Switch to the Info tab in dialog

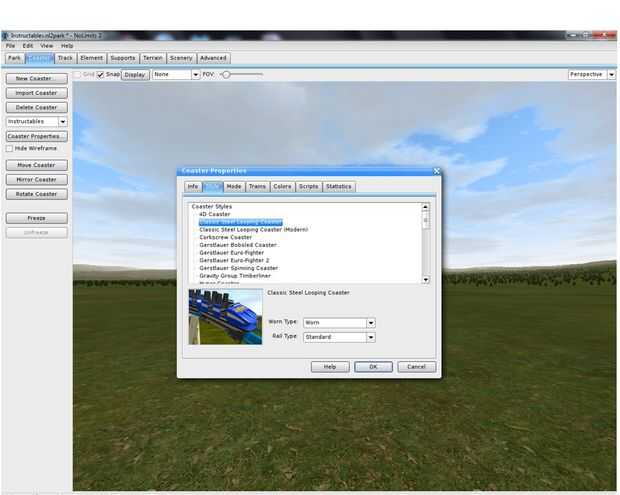(193, 187)
